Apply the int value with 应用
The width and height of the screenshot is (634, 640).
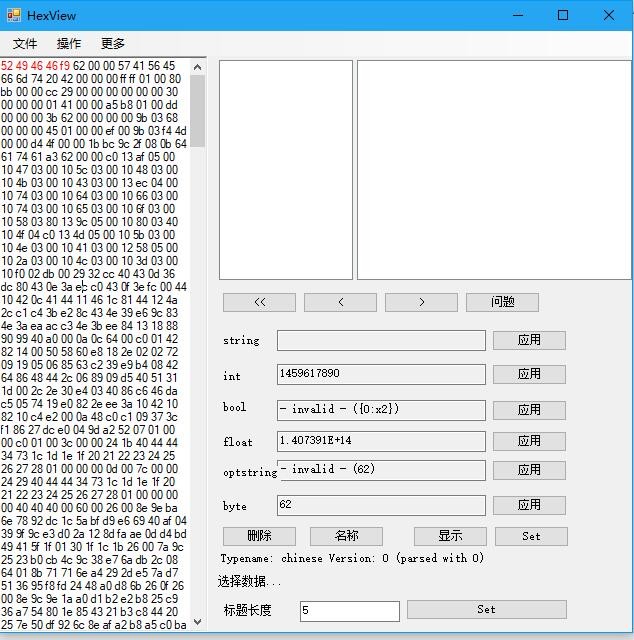point(529,374)
